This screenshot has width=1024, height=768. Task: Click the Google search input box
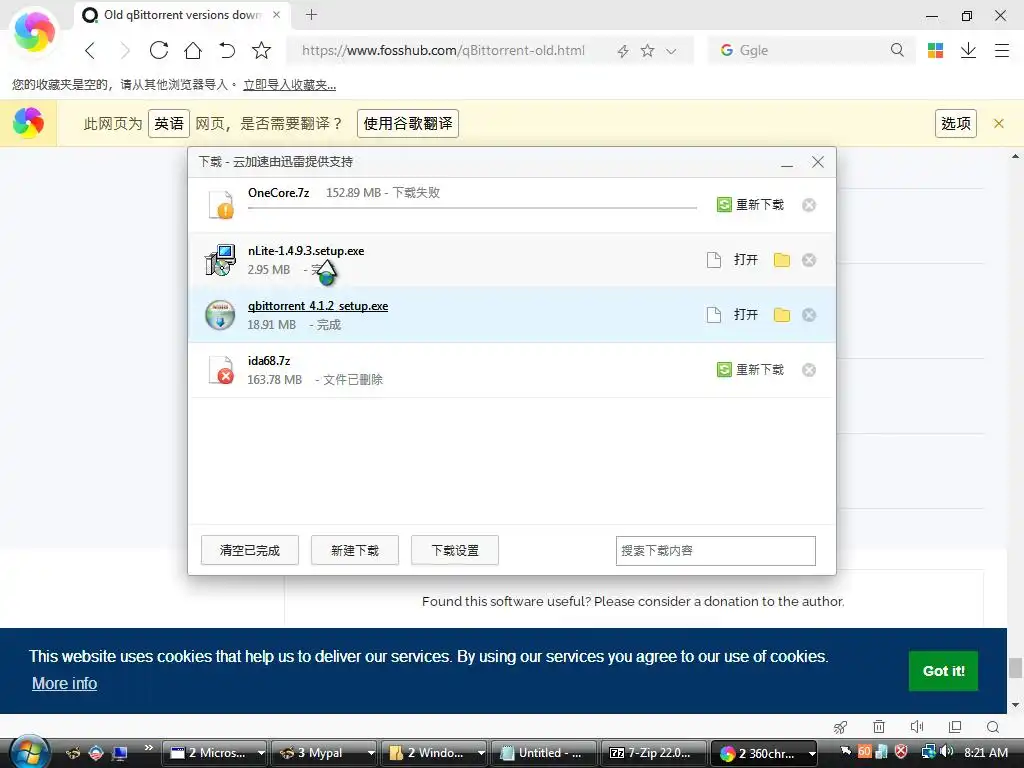pyautogui.click(x=813, y=50)
